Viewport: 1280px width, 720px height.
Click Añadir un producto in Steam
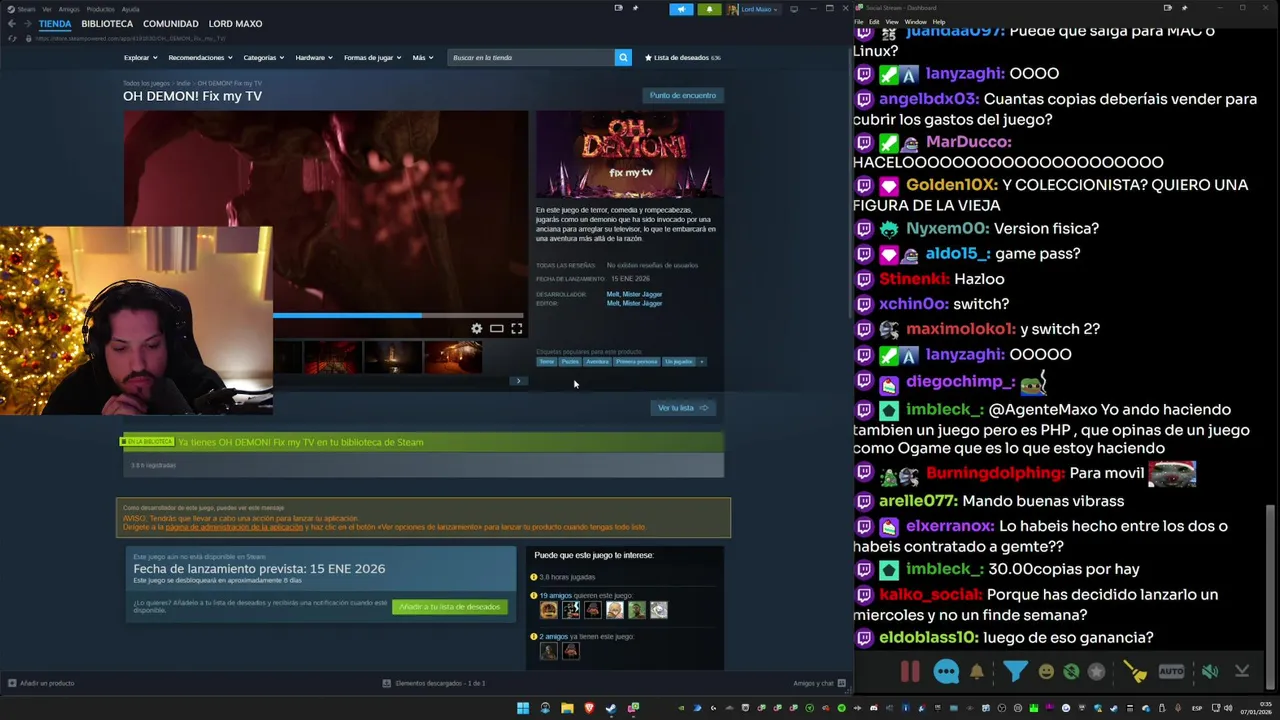[x=41, y=683]
